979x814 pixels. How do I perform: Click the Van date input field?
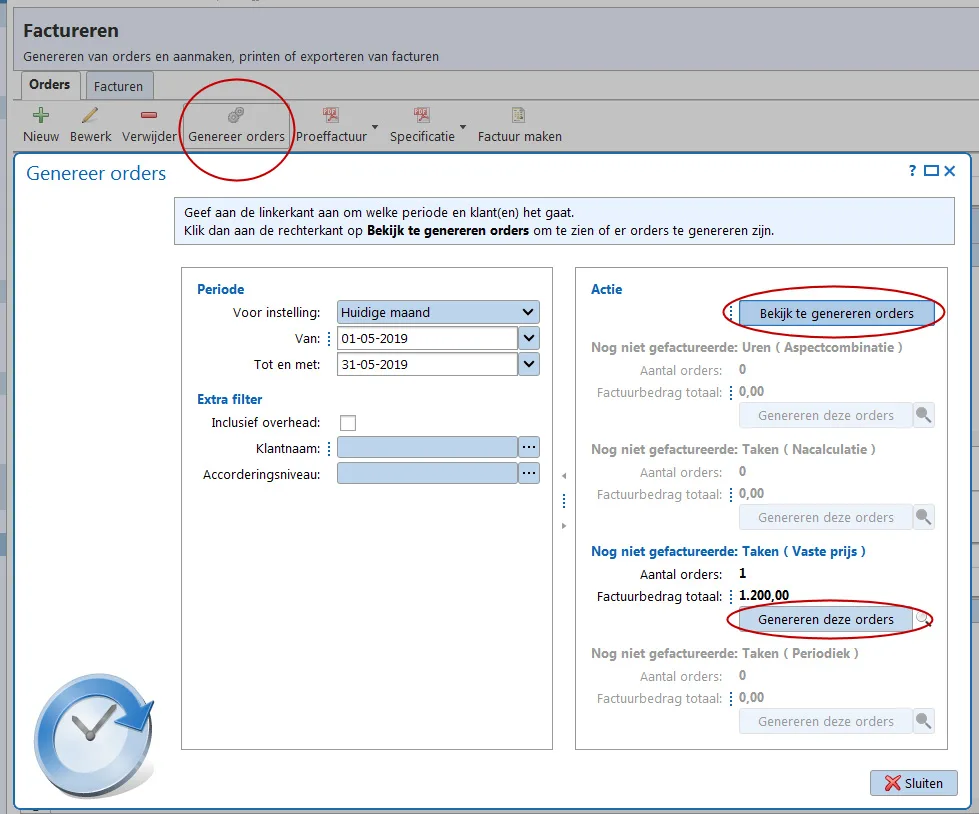click(x=427, y=338)
